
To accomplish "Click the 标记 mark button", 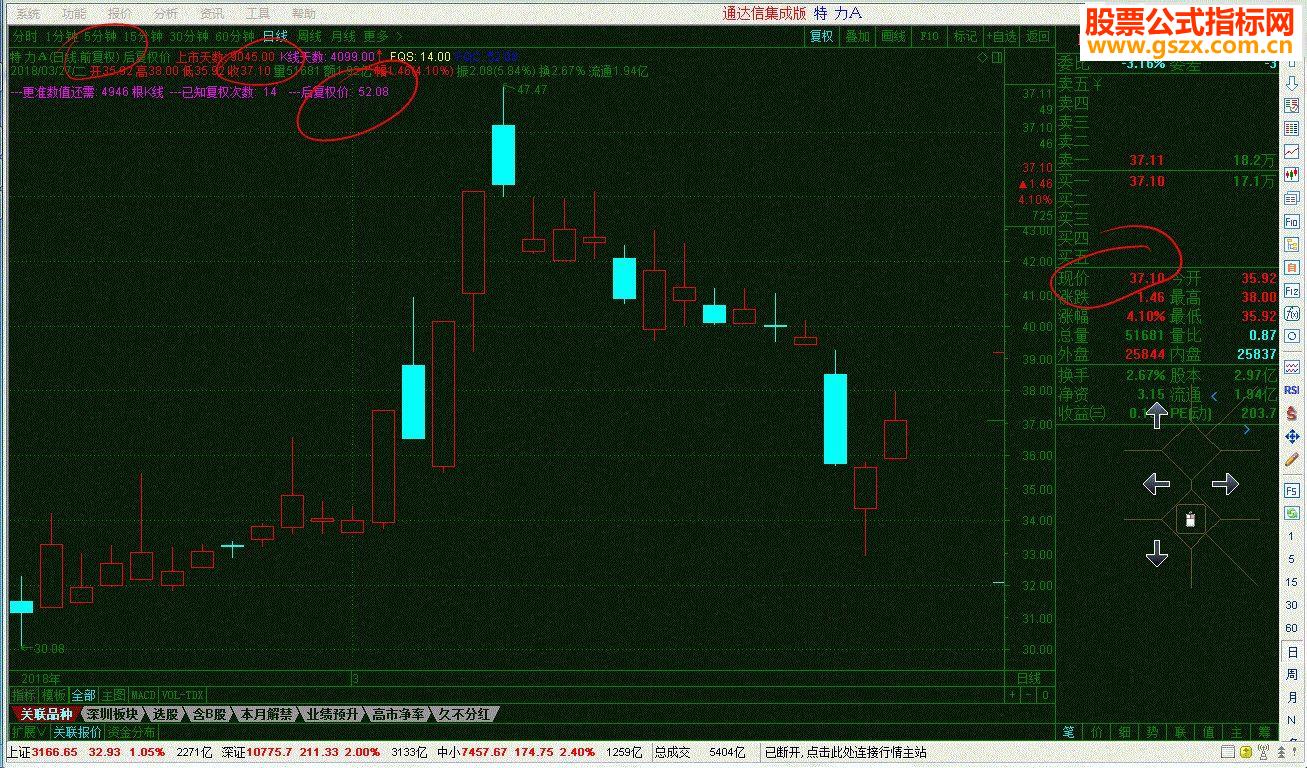I will 965,36.
